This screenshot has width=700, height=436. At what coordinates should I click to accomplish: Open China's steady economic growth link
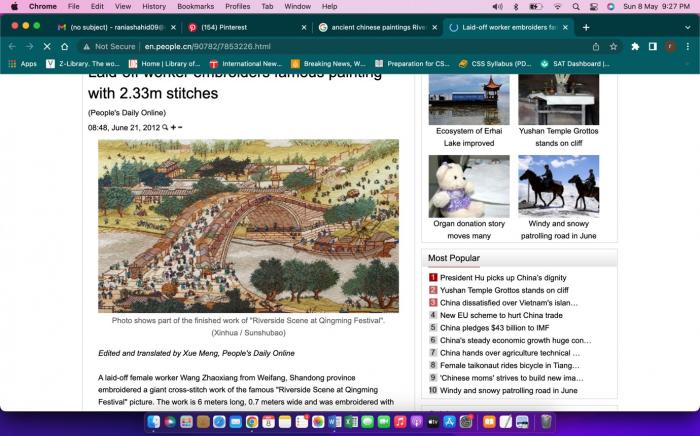[516, 340]
